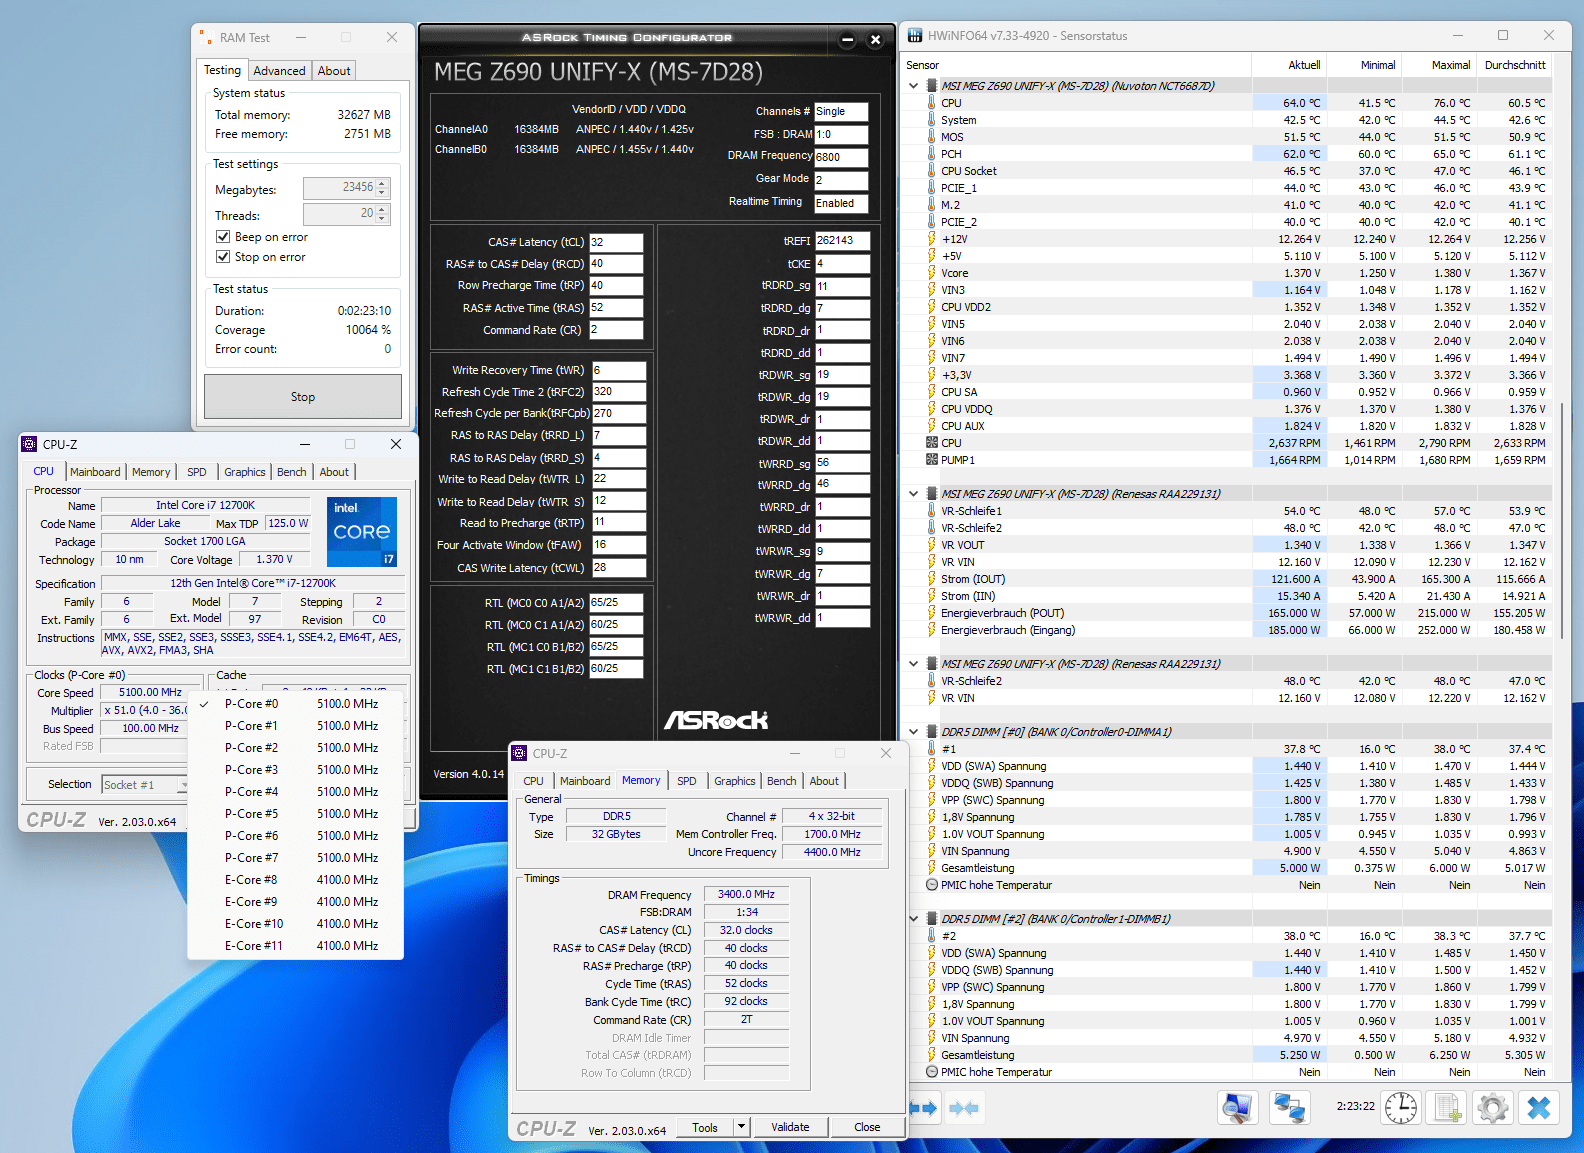
Task: Open CPU-Z Tools dropdown arrow
Action: tap(741, 1127)
